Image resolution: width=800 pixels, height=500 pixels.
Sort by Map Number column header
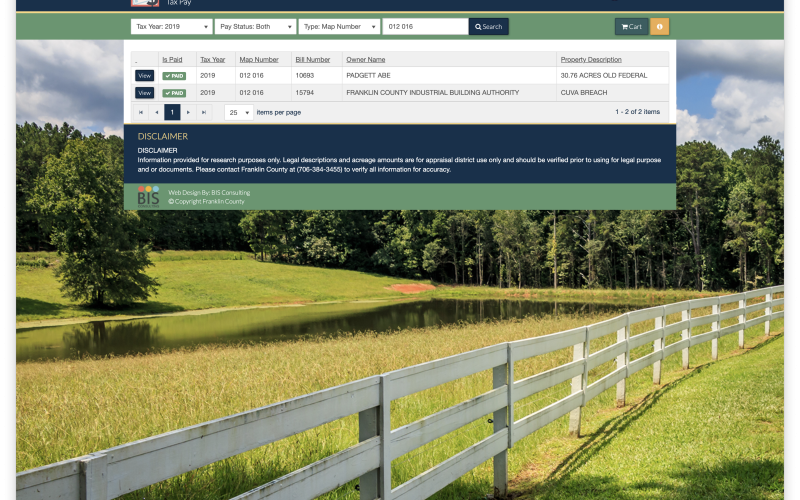(x=259, y=60)
